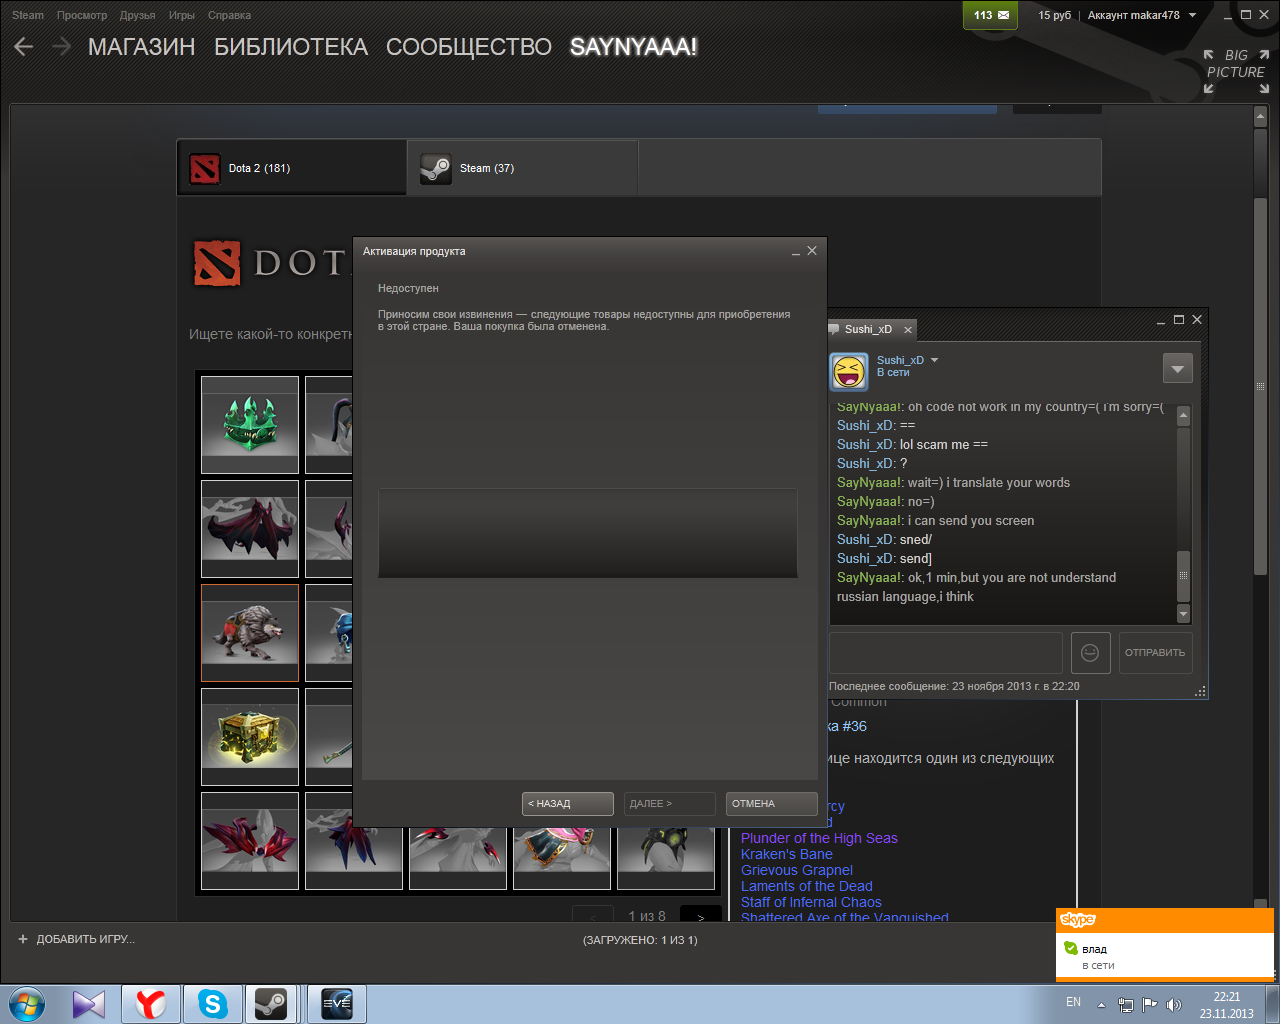Expand the chat options dropdown arrow button
The width and height of the screenshot is (1280, 1024).
coord(1177,369)
